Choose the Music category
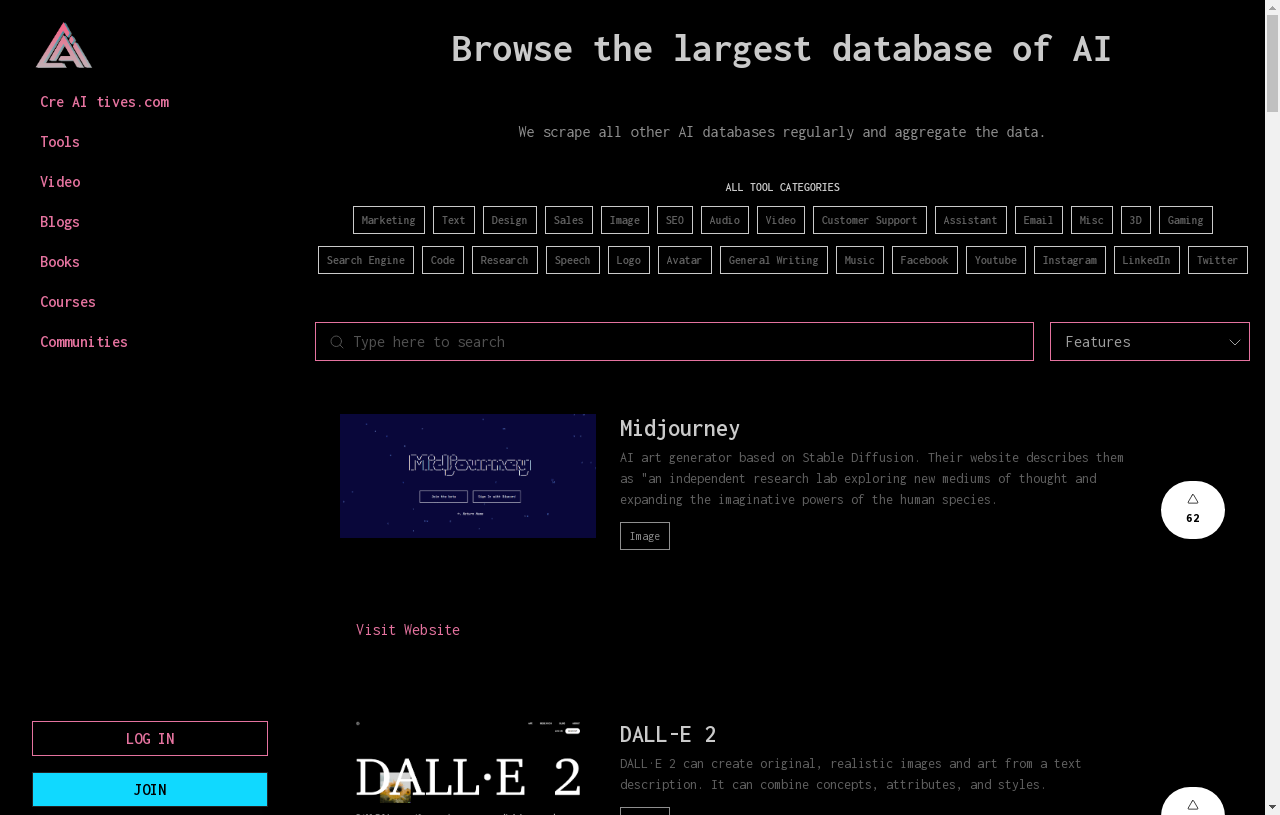Image resolution: width=1280 pixels, height=815 pixels. (x=860, y=260)
